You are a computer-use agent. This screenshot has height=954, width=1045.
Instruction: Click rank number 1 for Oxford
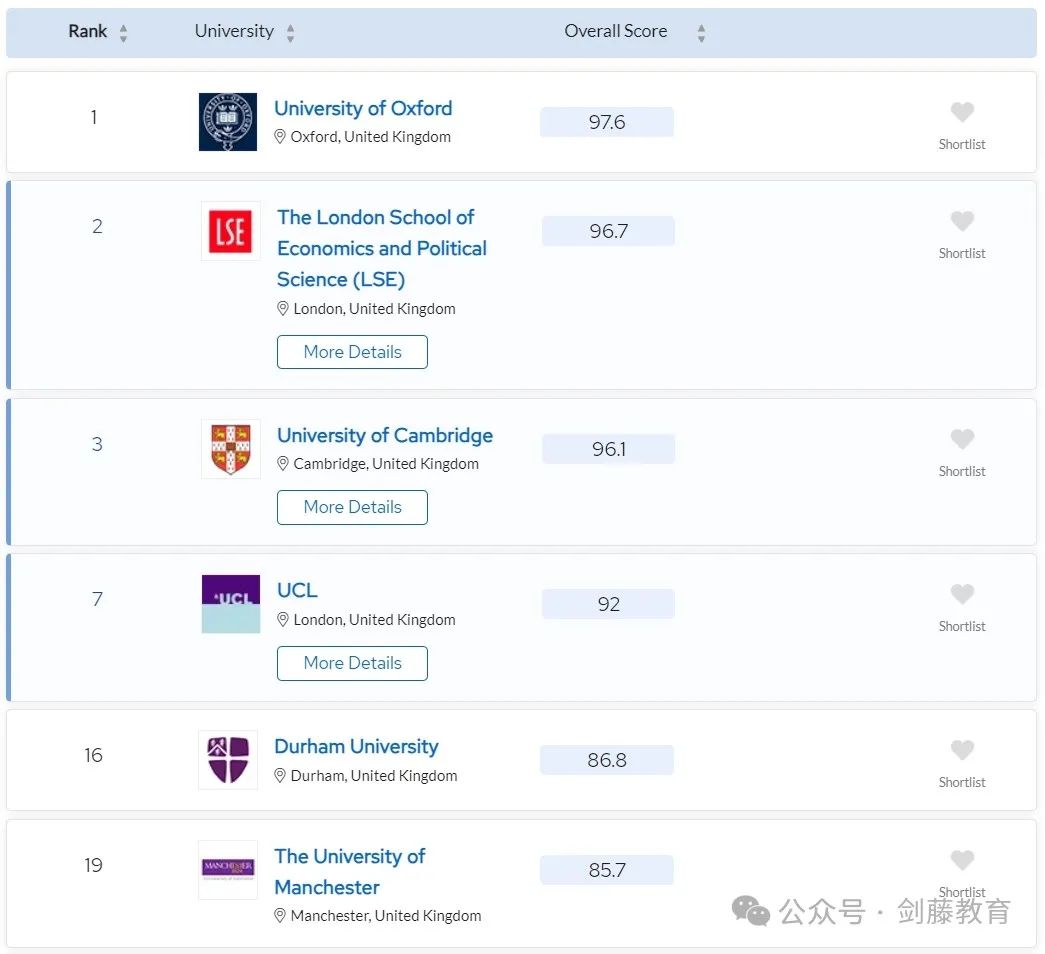[94, 117]
